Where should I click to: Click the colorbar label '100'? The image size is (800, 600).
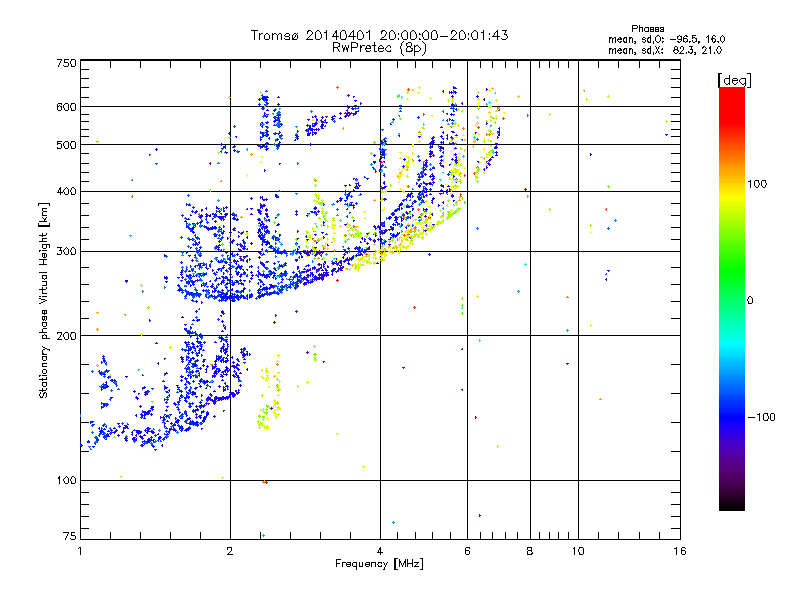(x=757, y=184)
